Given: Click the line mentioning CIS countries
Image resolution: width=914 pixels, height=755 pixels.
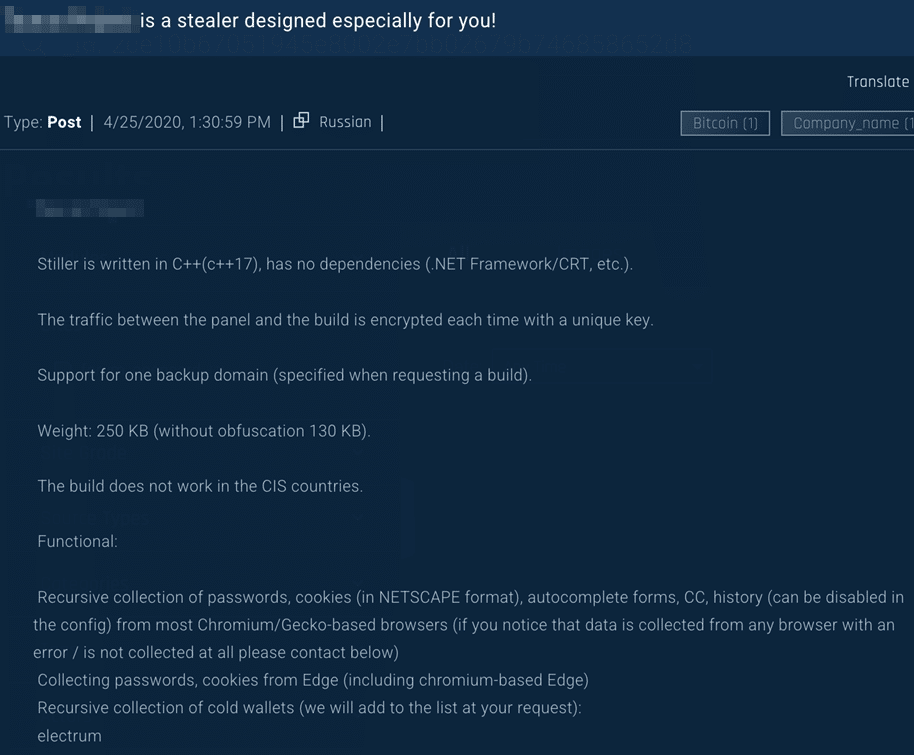Looking at the screenshot, I should tap(200, 486).
